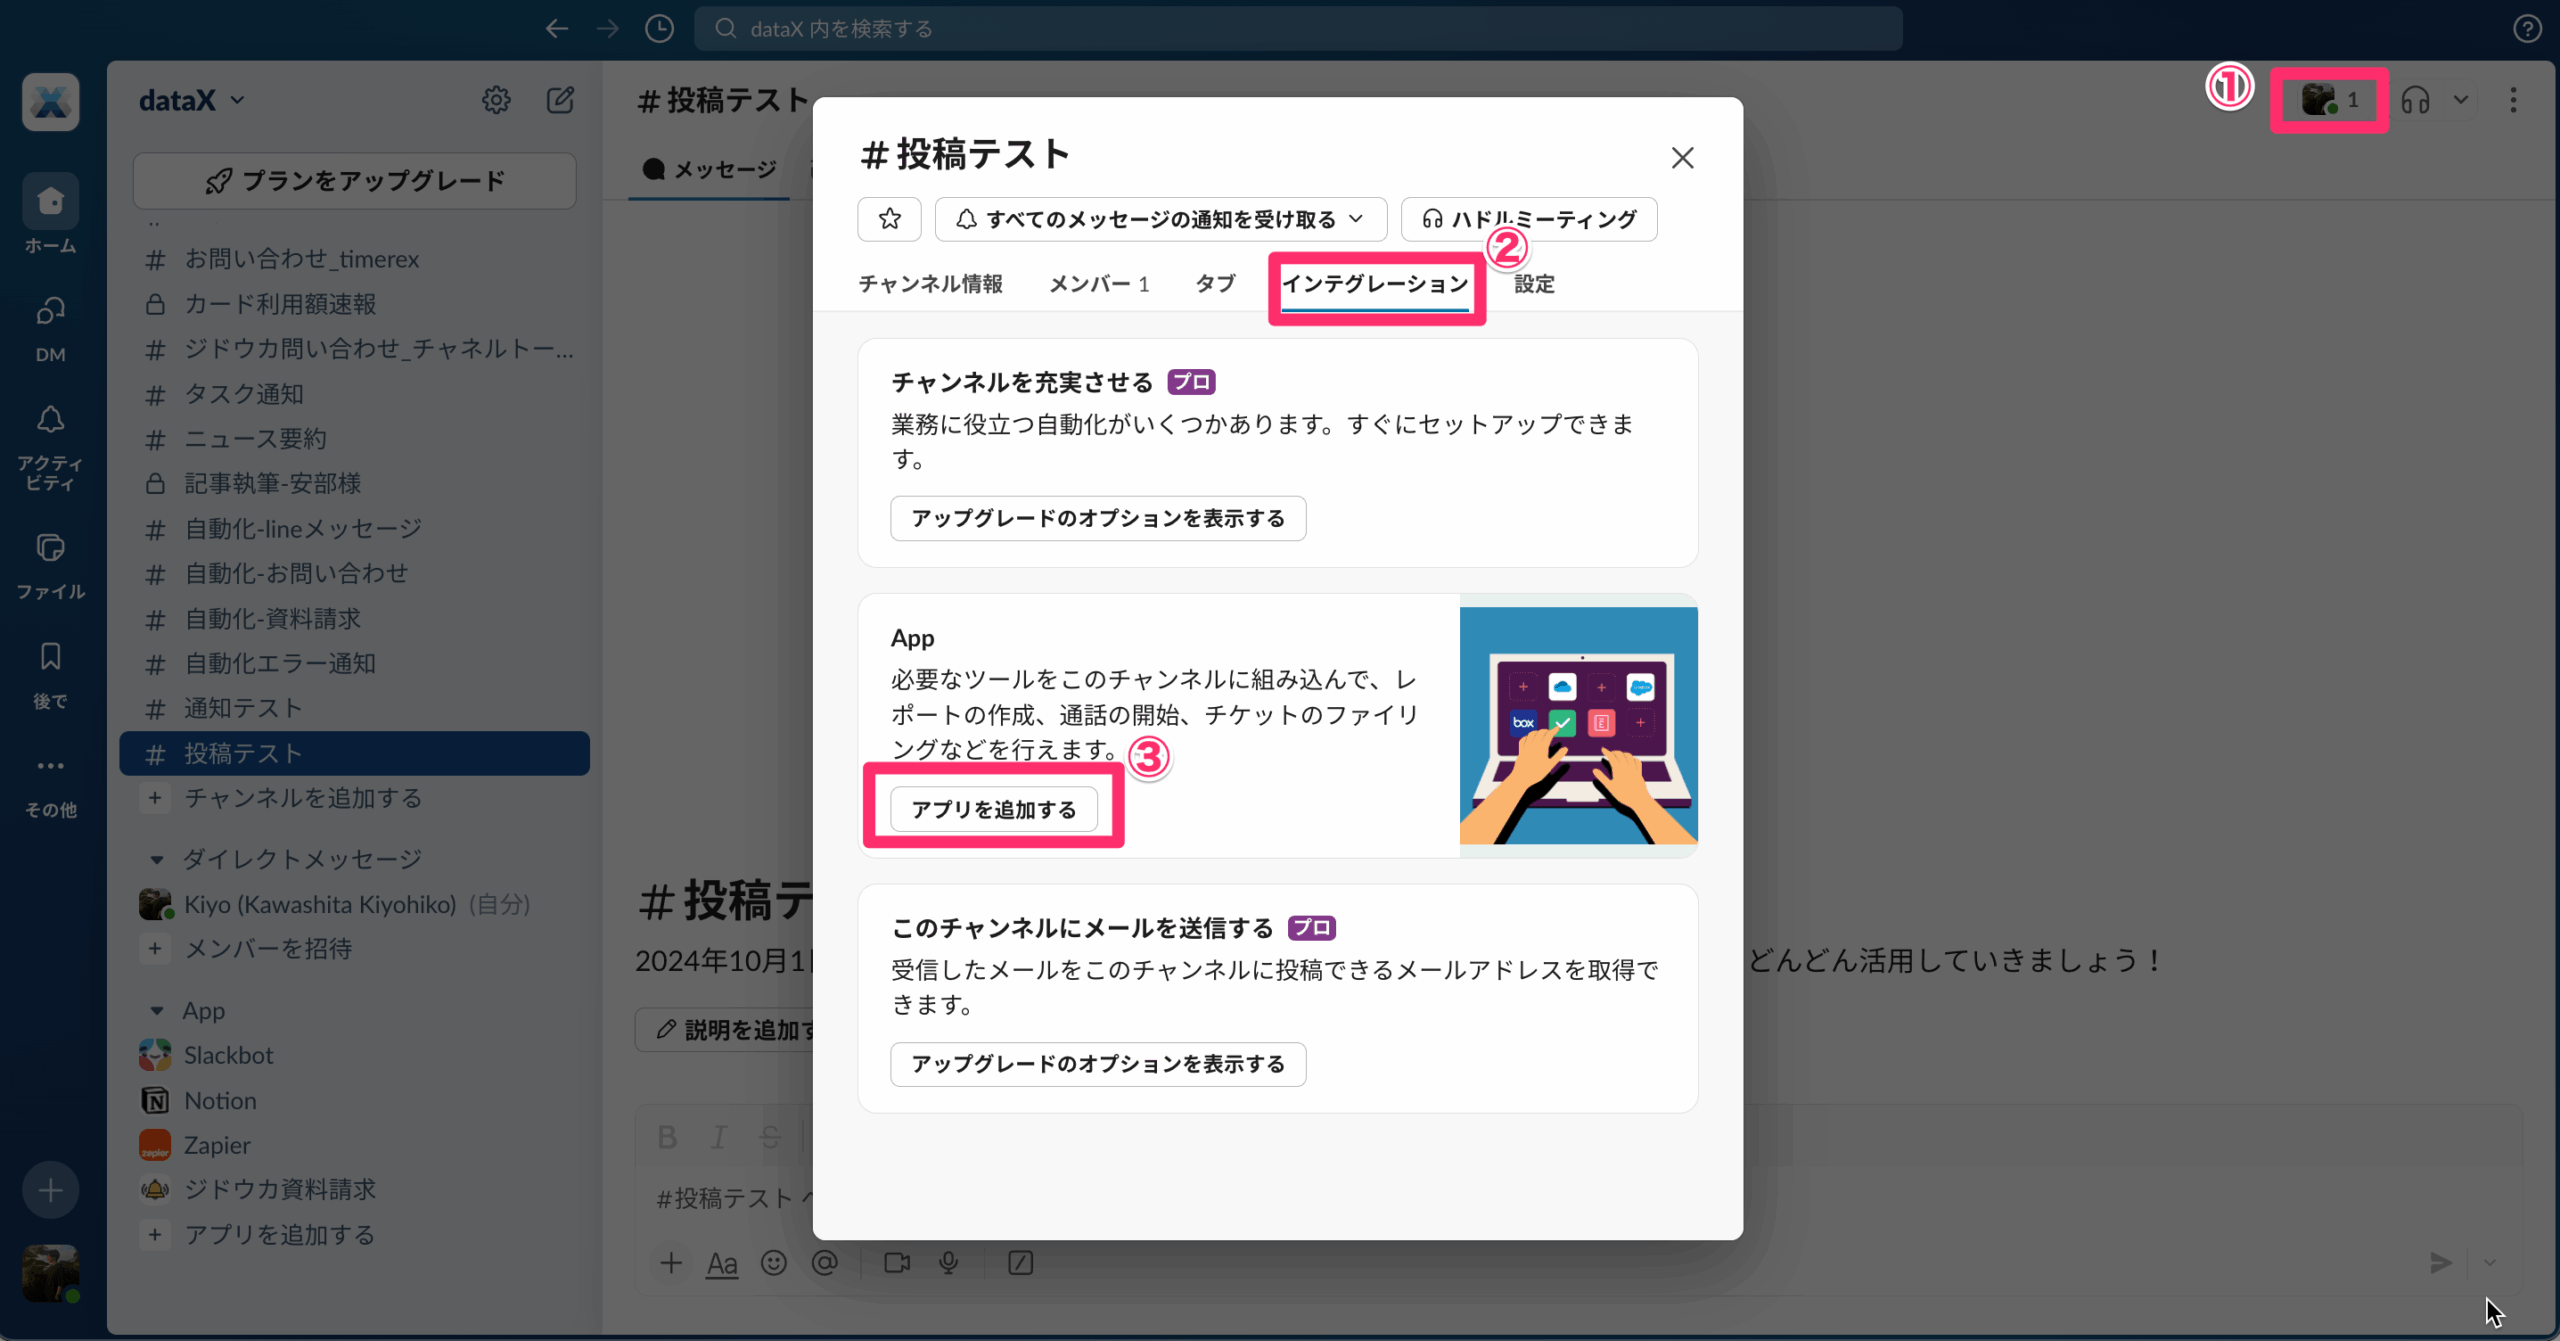Go back with the left arrow in the top bar
Screen dimensions: 2560x1341
[557, 29]
